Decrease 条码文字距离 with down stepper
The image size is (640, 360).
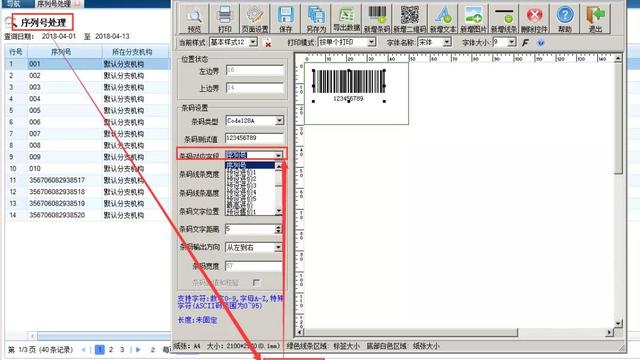278,232
